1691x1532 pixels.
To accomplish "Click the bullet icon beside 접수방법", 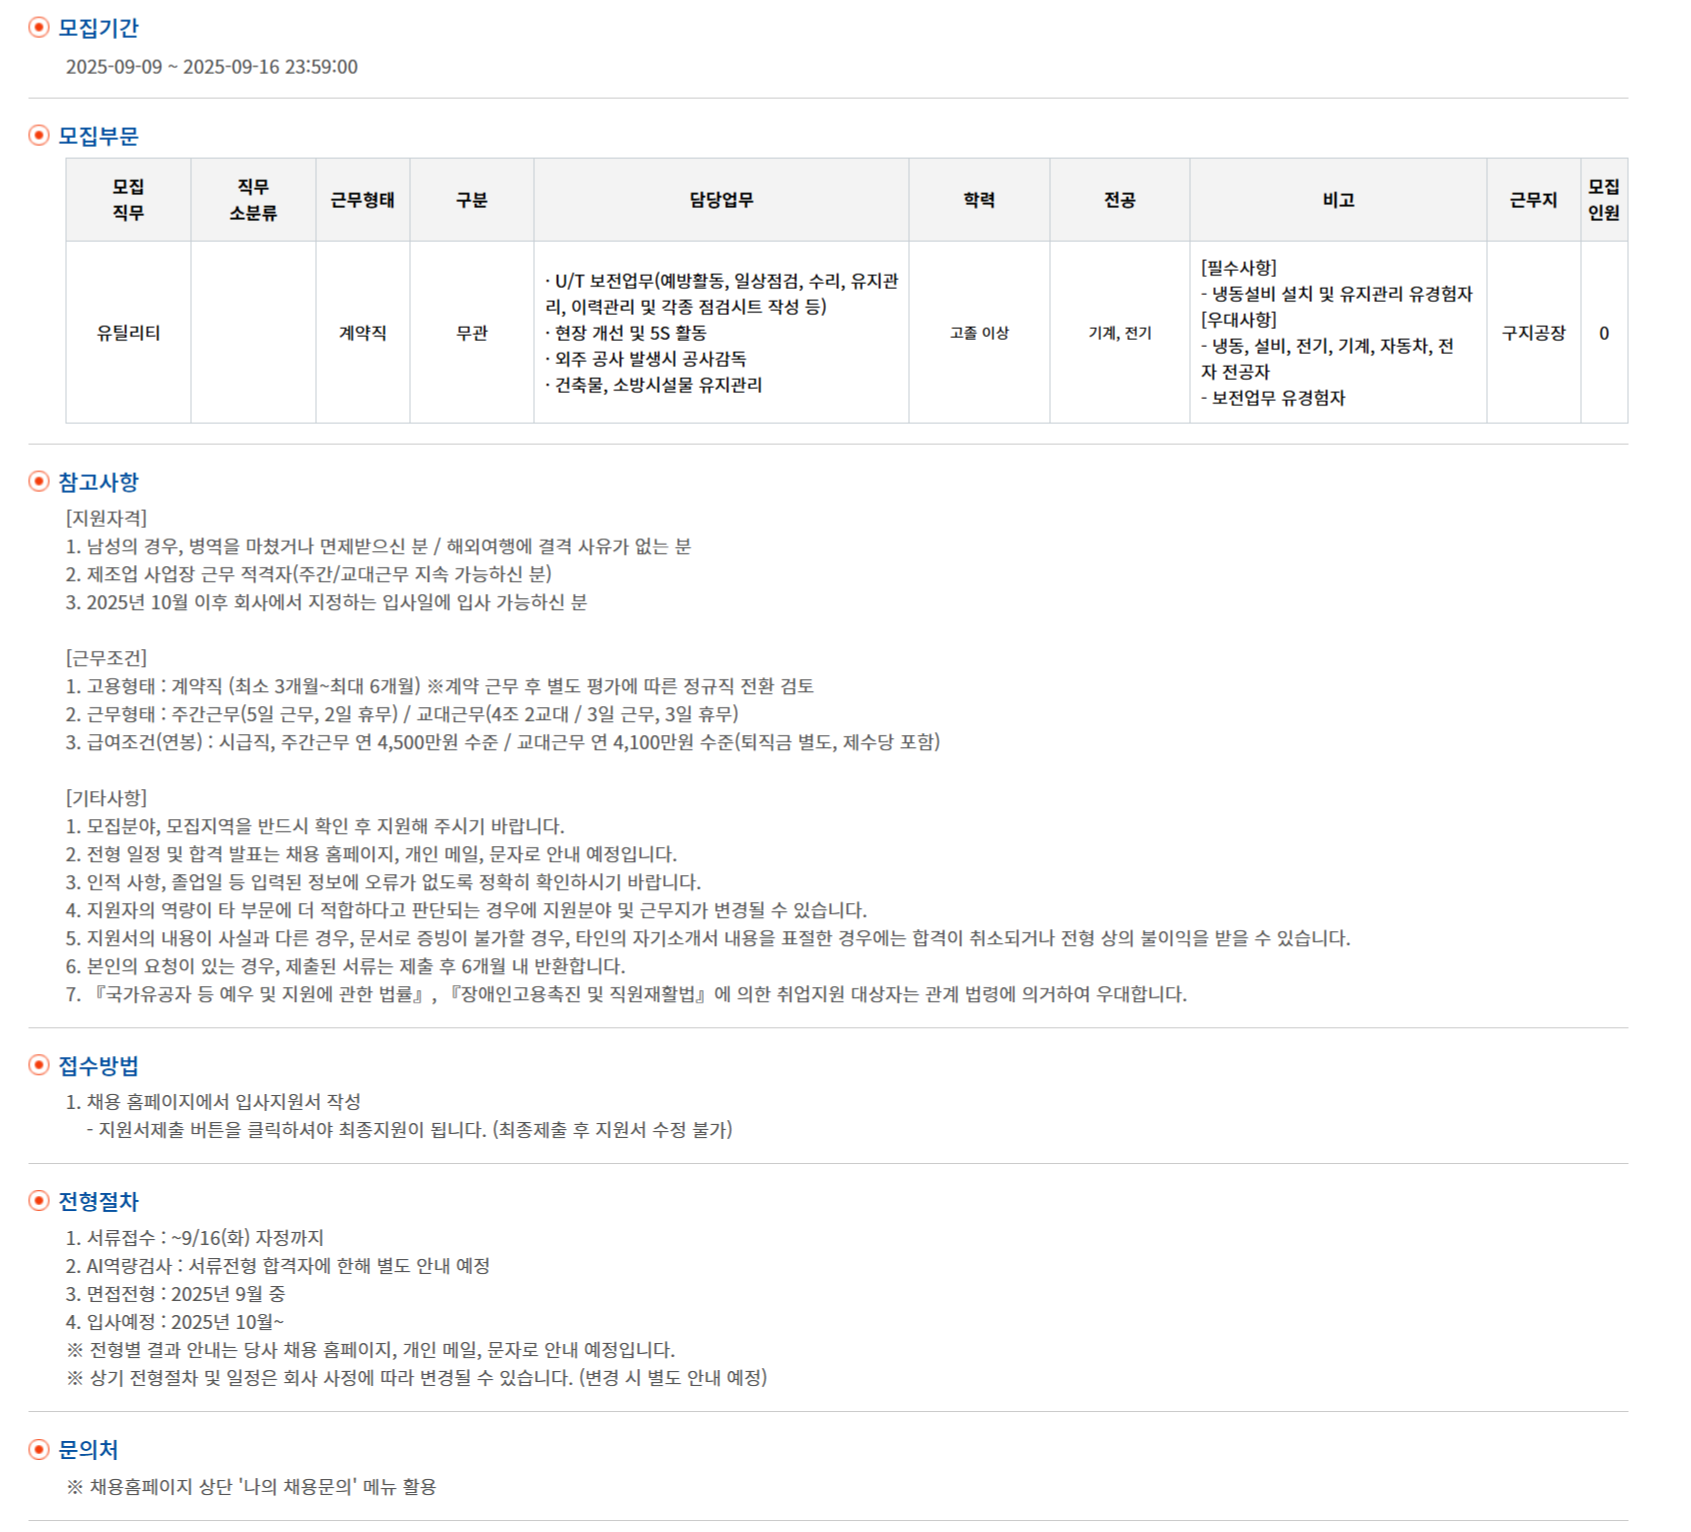I will (x=39, y=1065).
